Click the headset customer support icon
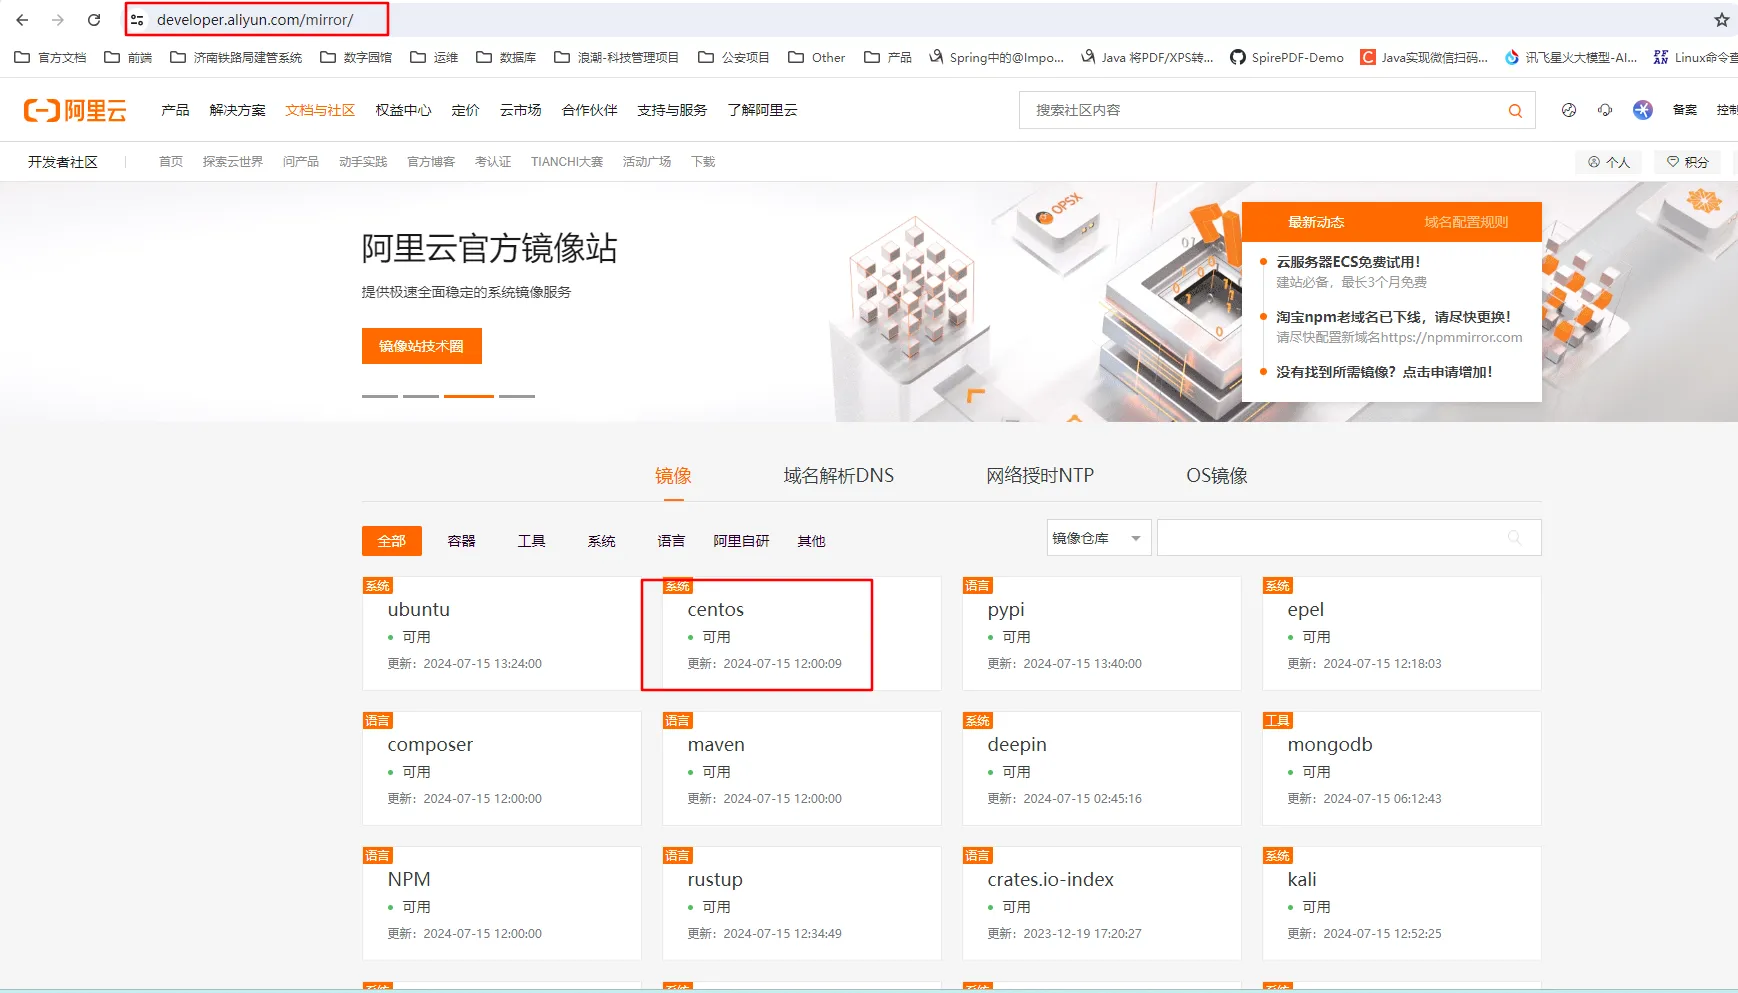Image resolution: width=1738 pixels, height=993 pixels. 1605,110
